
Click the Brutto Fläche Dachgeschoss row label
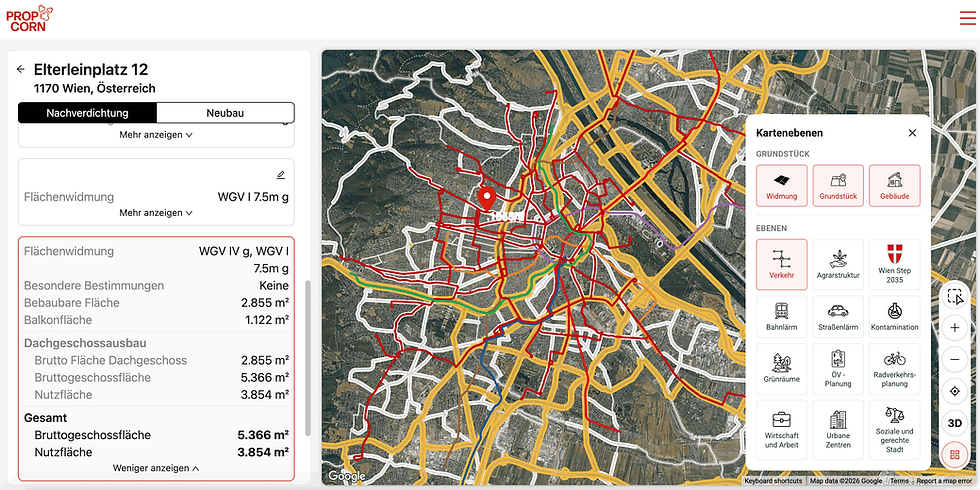[111, 361]
